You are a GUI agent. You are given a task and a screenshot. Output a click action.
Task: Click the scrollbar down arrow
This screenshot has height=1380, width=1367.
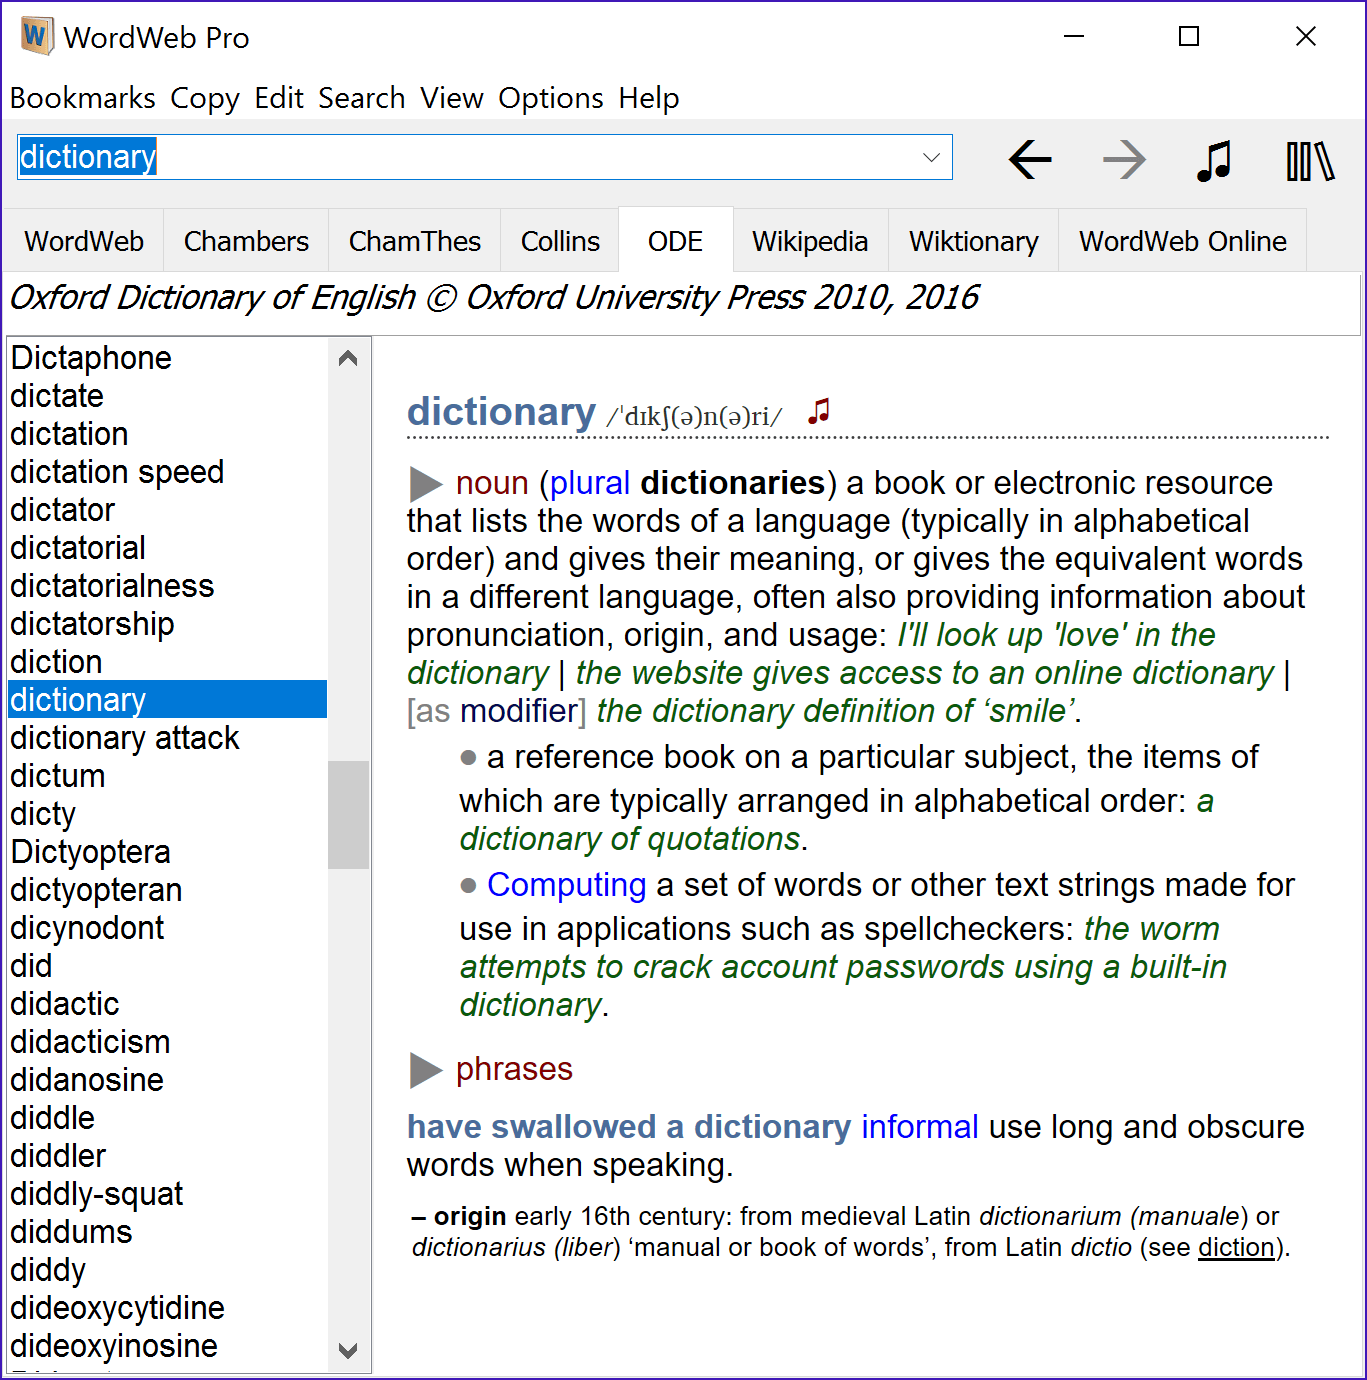pyautogui.click(x=347, y=1351)
